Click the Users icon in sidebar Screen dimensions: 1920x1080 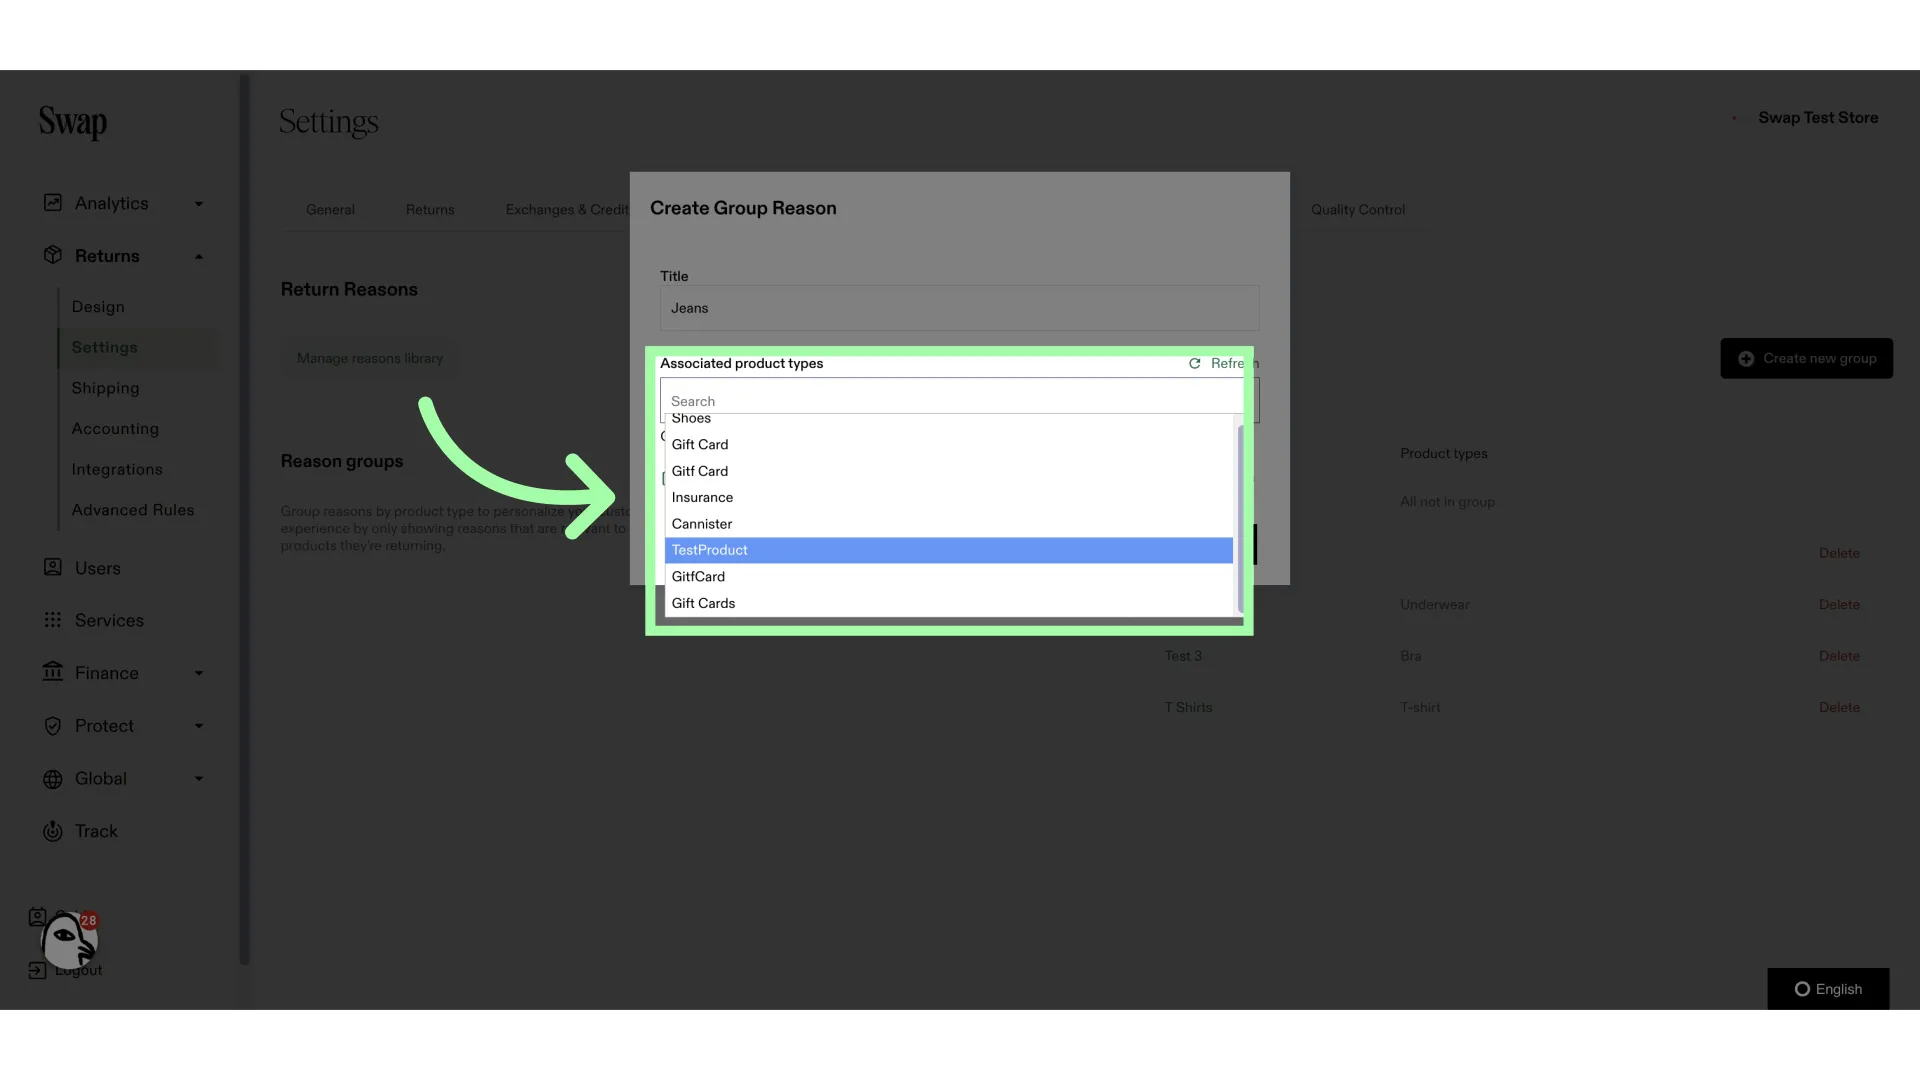pyautogui.click(x=53, y=567)
